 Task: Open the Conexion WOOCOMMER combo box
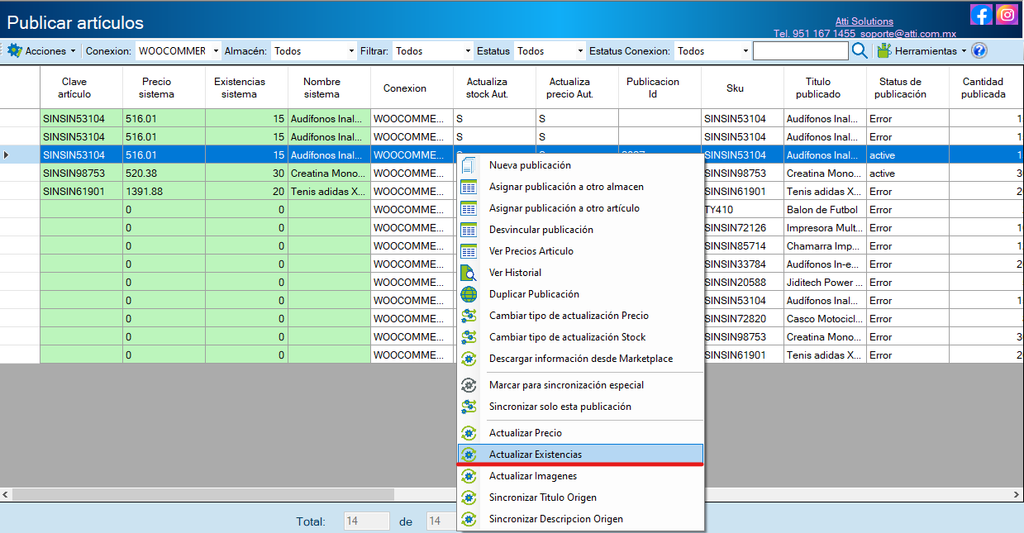(178, 51)
